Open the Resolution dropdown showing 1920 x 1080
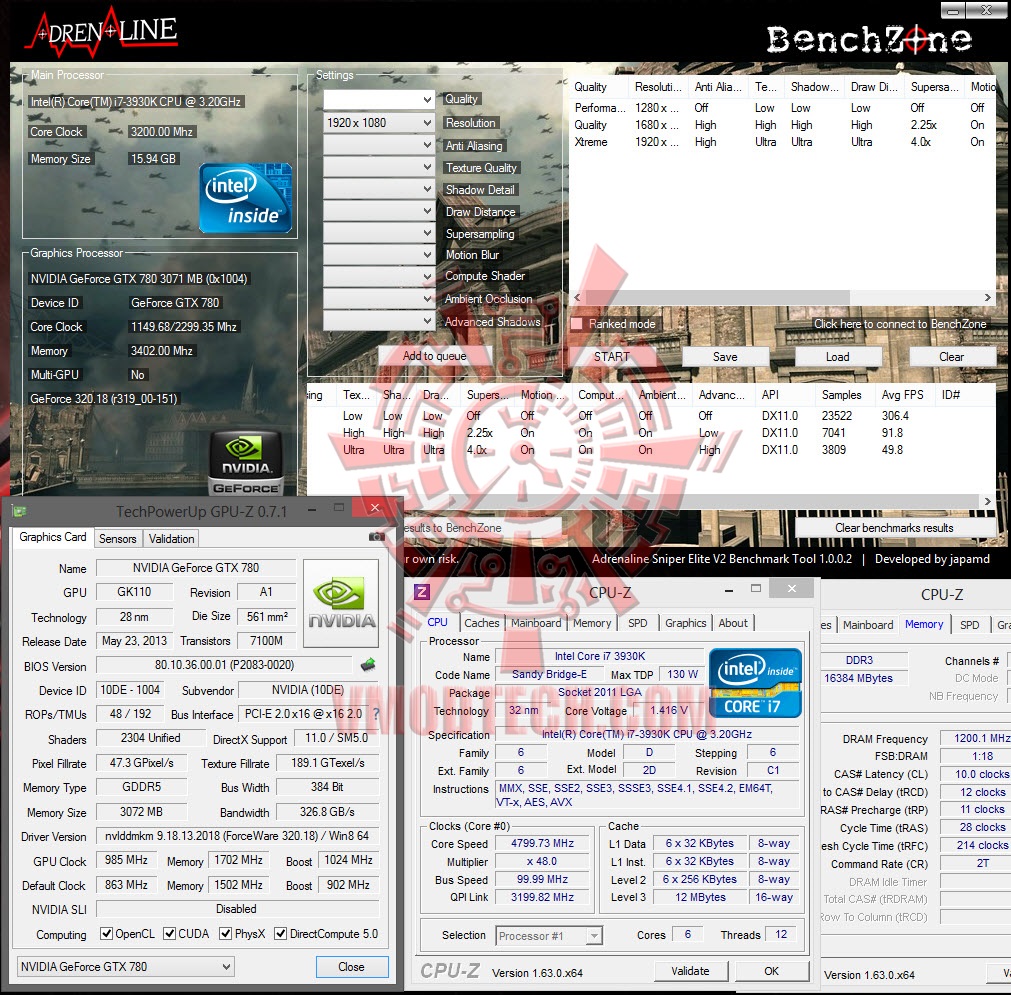The width and height of the screenshot is (1011, 995). tap(379, 123)
